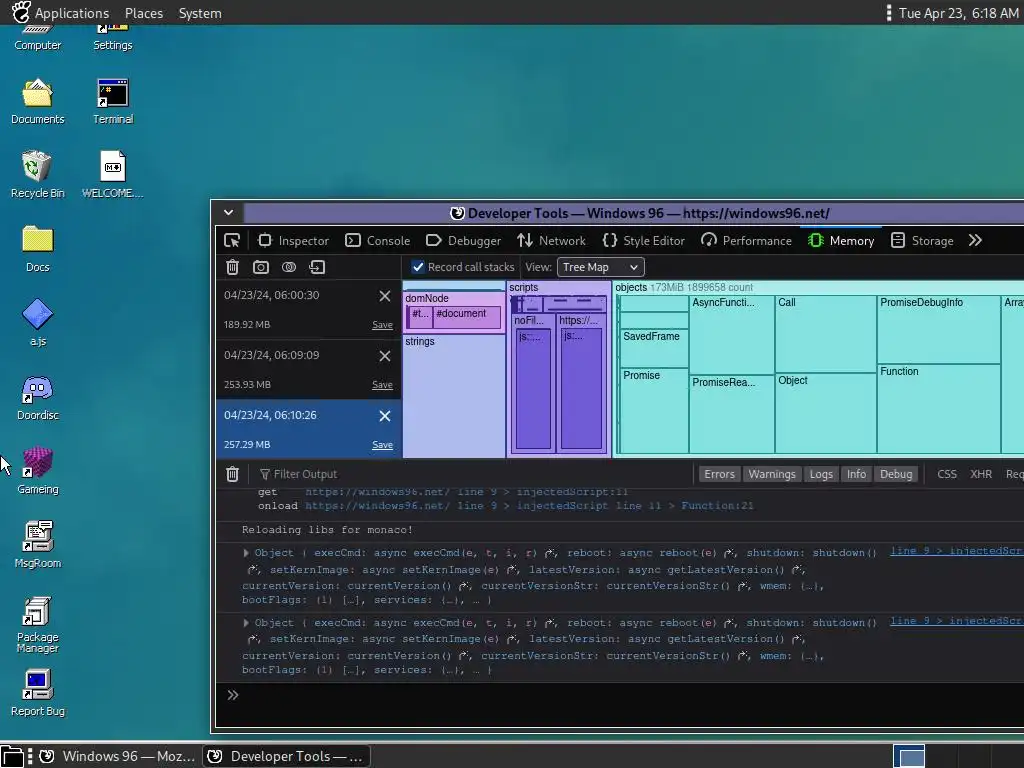The width and height of the screenshot is (1024, 768).
Task: Open the Computer desktop icon
Action: click(37, 37)
